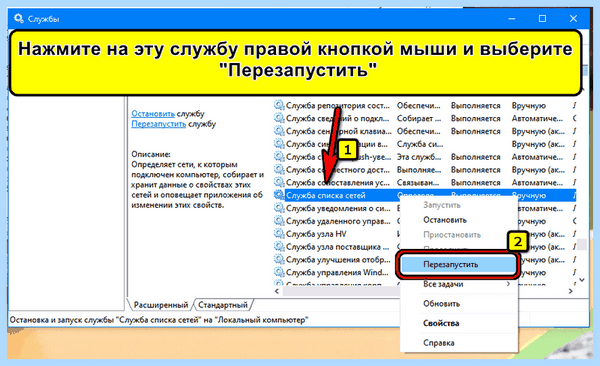This screenshot has height=366, width=600.
Task: Minimize the Службы window
Action: tap(512, 18)
